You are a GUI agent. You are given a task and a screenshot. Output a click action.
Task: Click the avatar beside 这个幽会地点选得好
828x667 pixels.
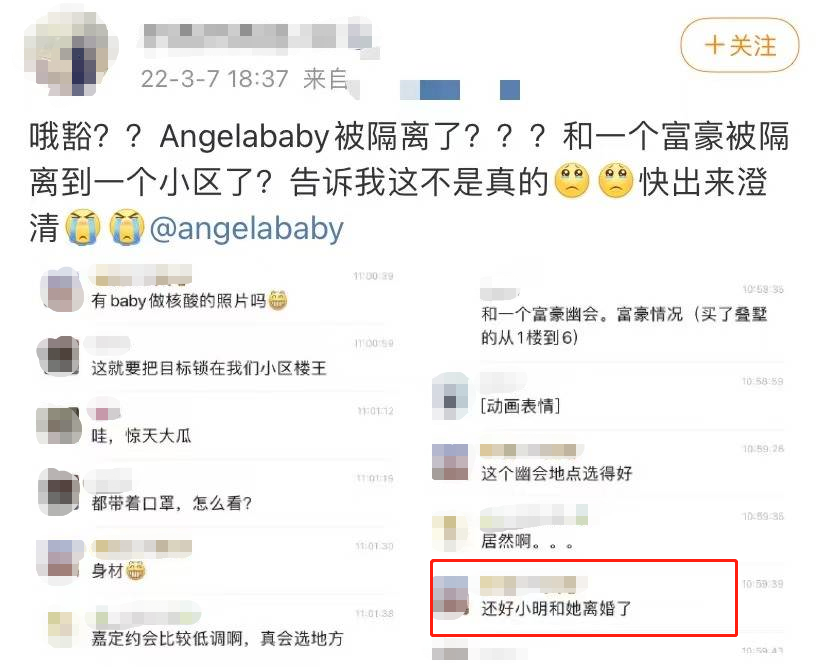click(450, 462)
